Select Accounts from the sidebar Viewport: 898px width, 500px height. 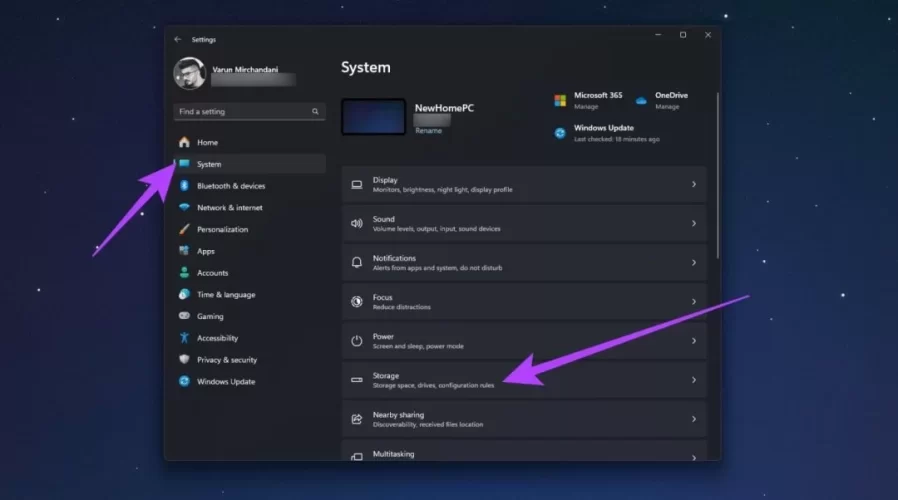[x=212, y=273]
